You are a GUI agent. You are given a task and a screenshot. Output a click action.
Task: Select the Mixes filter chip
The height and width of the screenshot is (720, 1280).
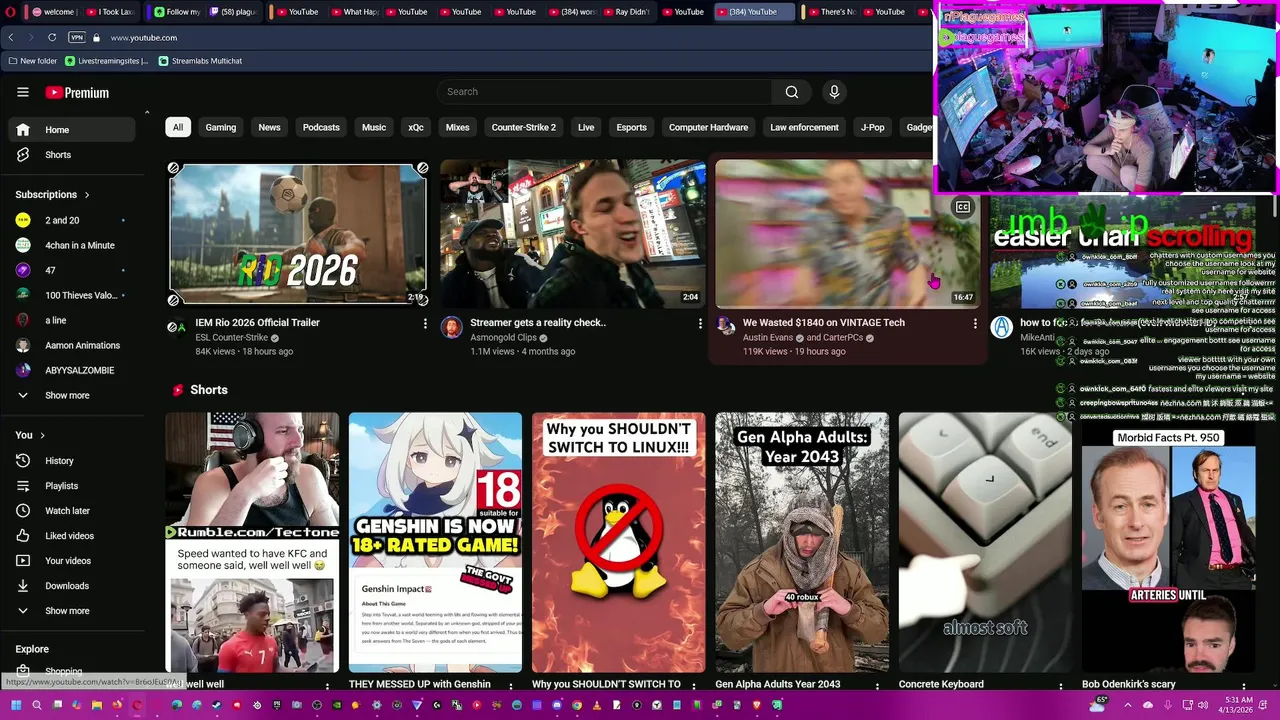click(457, 127)
